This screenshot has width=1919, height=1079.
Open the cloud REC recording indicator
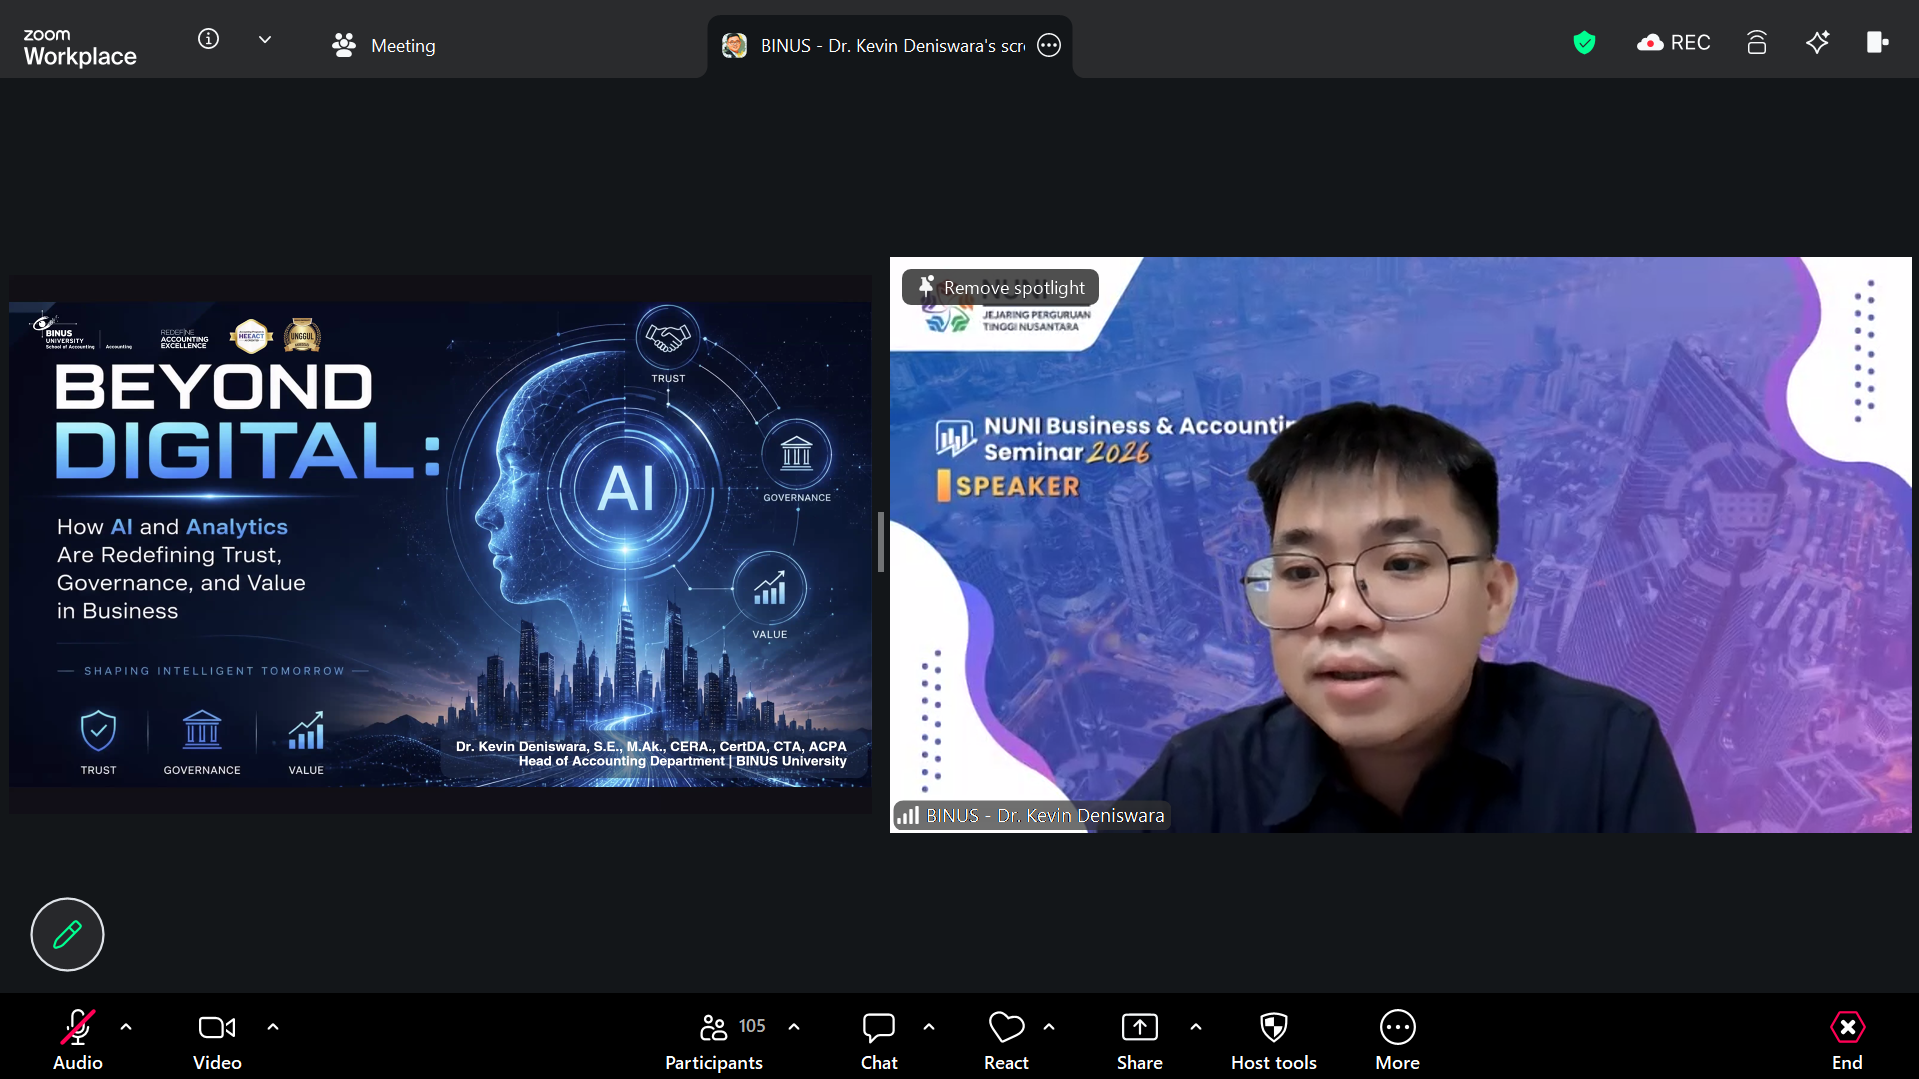click(x=1673, y=42)
